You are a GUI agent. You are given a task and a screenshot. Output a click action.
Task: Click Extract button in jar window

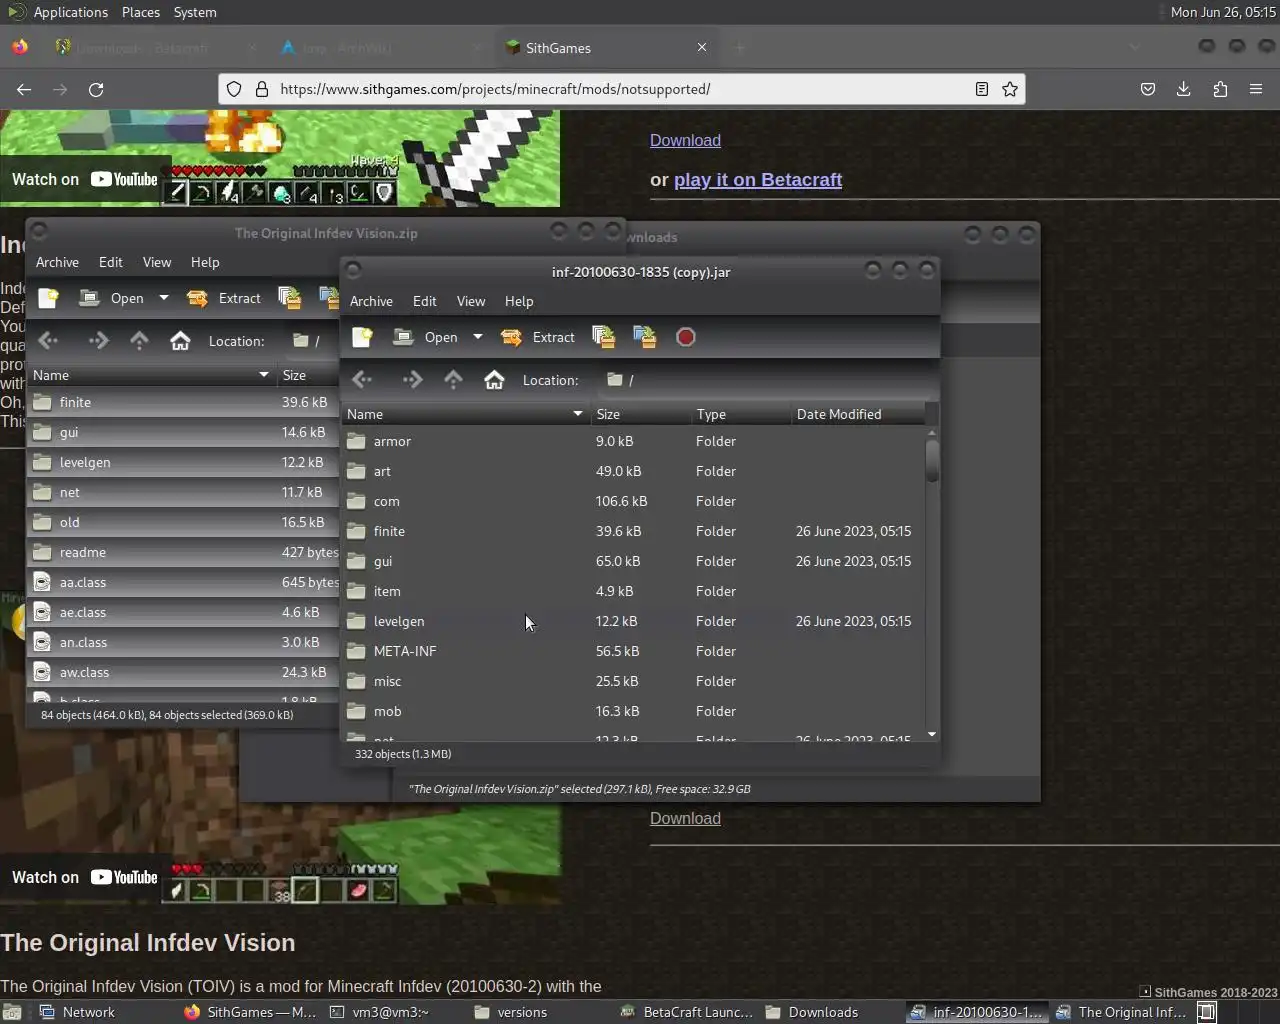point(538,338)
